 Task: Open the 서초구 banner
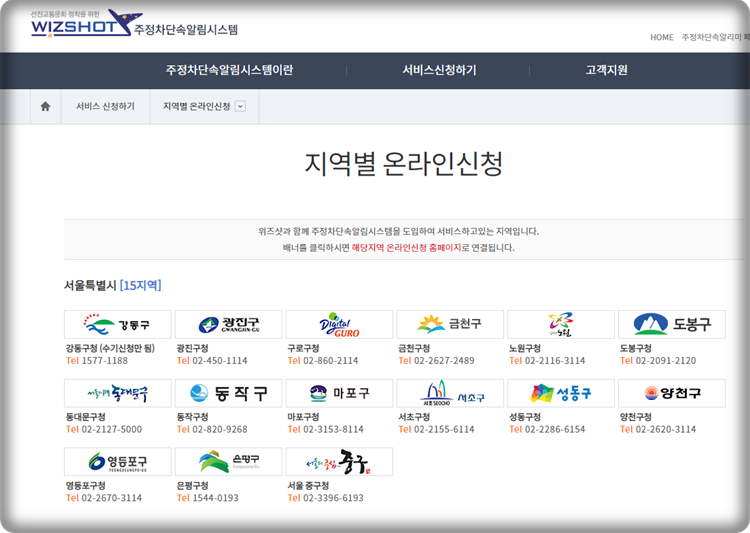click(x=450, y=393)
